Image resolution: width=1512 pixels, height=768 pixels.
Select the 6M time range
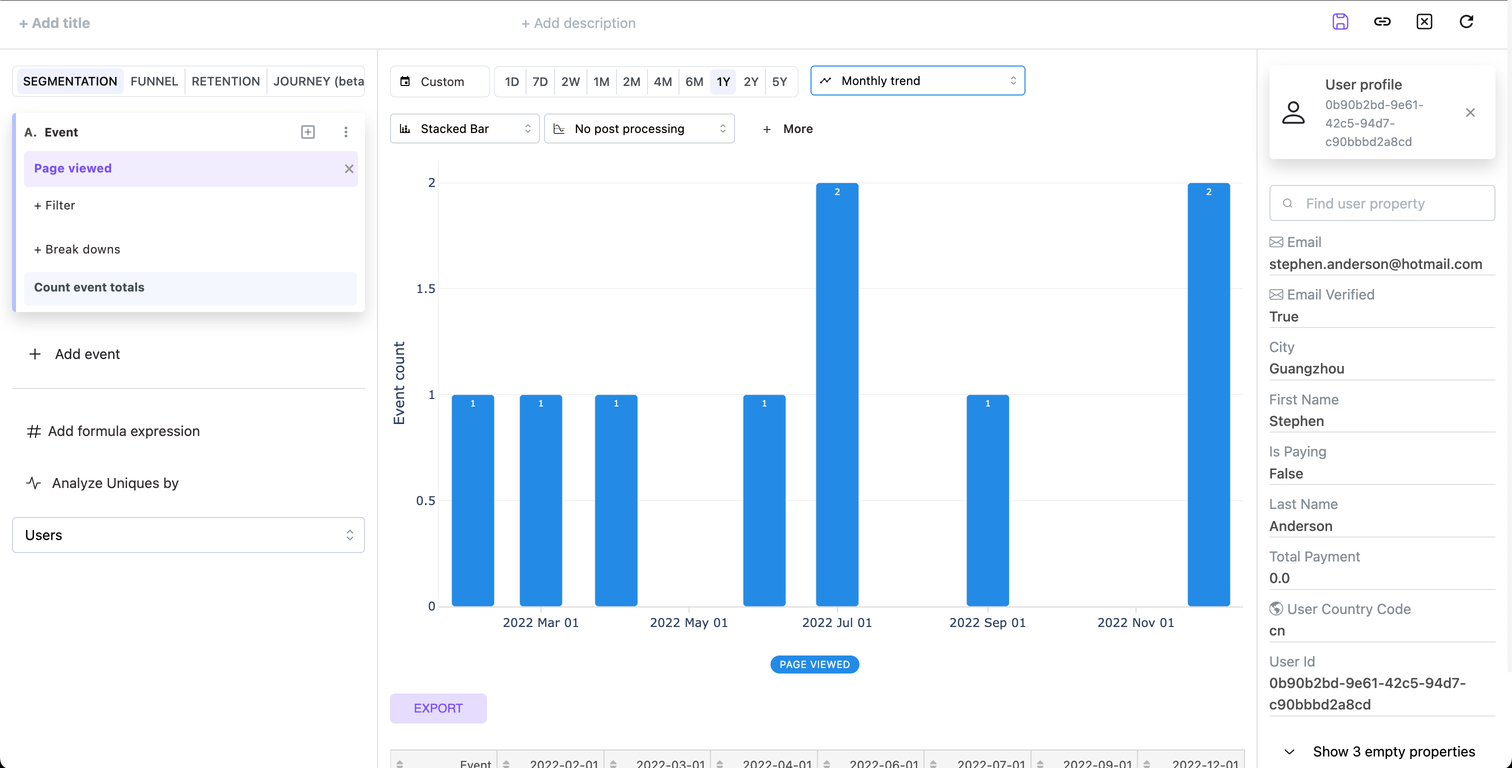click(x=694, y=82)
